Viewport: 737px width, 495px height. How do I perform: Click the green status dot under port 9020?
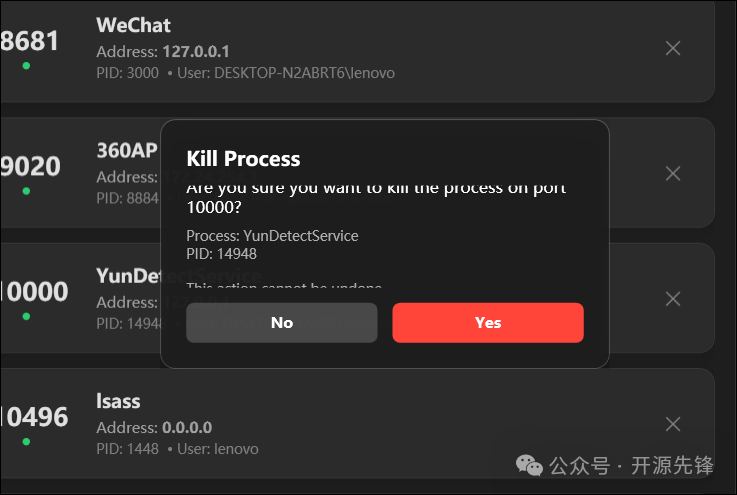tap(26, 191)
